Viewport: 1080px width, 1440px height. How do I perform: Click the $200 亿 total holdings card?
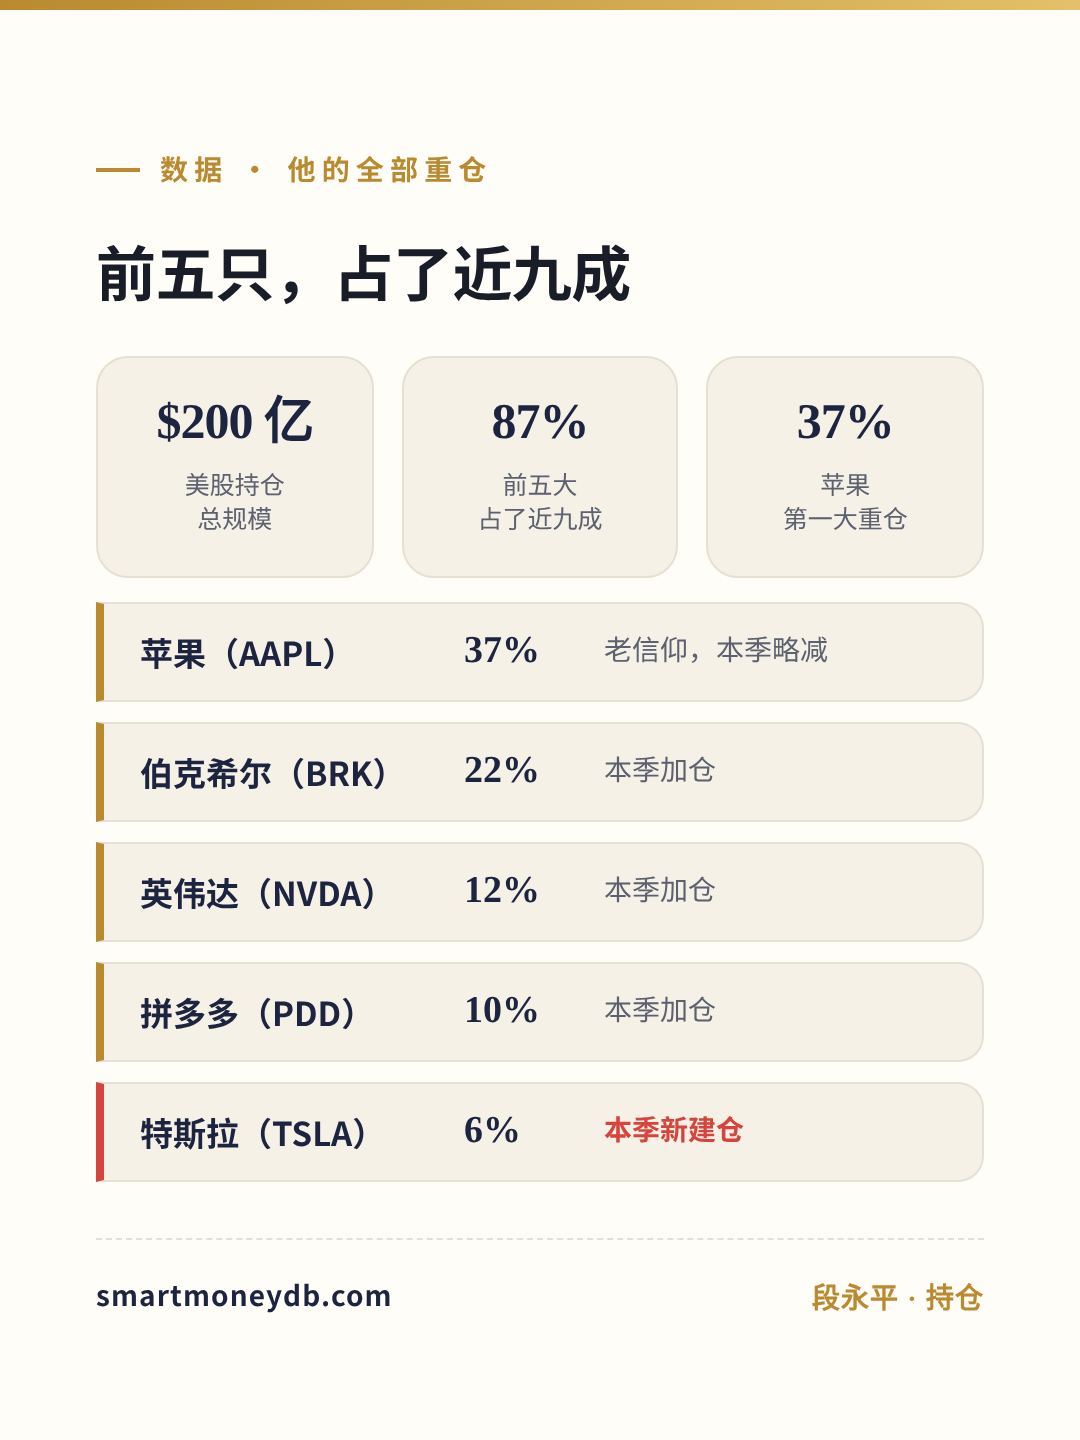click(235, 467)
